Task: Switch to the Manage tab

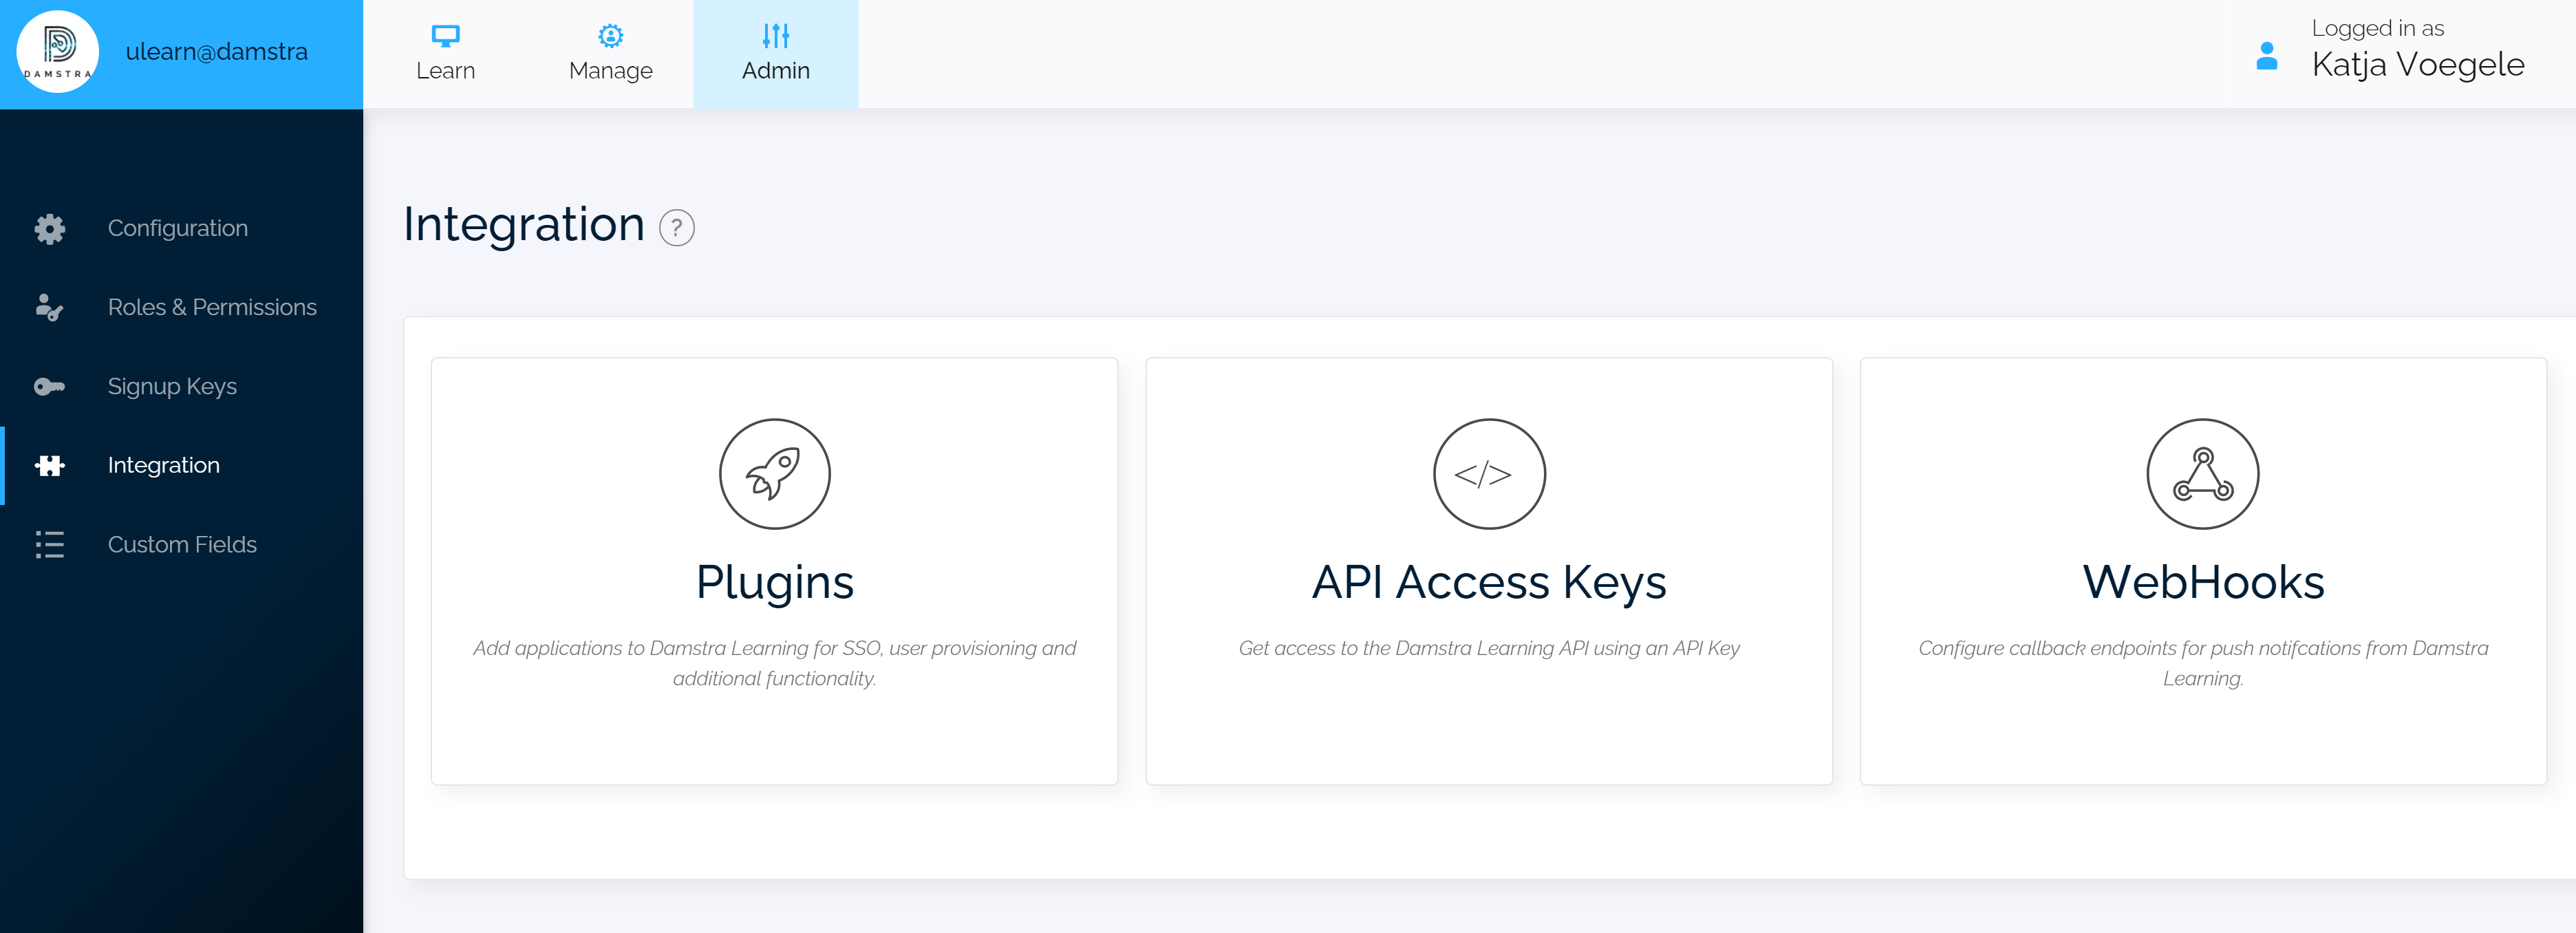Action: click(610, 54)
